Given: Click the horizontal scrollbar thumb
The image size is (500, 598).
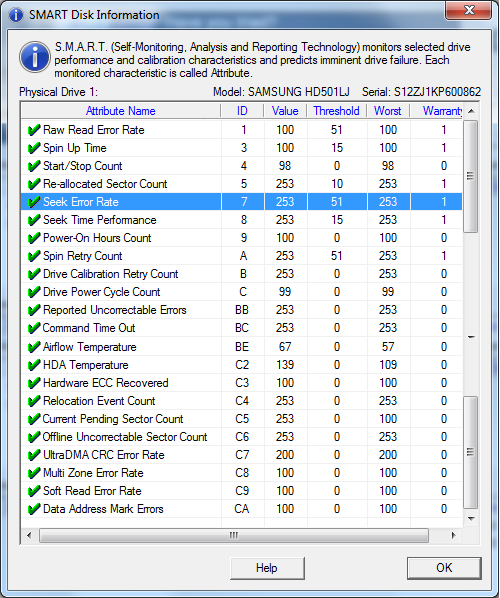Looking at the screenshot, I should point(234,535).
